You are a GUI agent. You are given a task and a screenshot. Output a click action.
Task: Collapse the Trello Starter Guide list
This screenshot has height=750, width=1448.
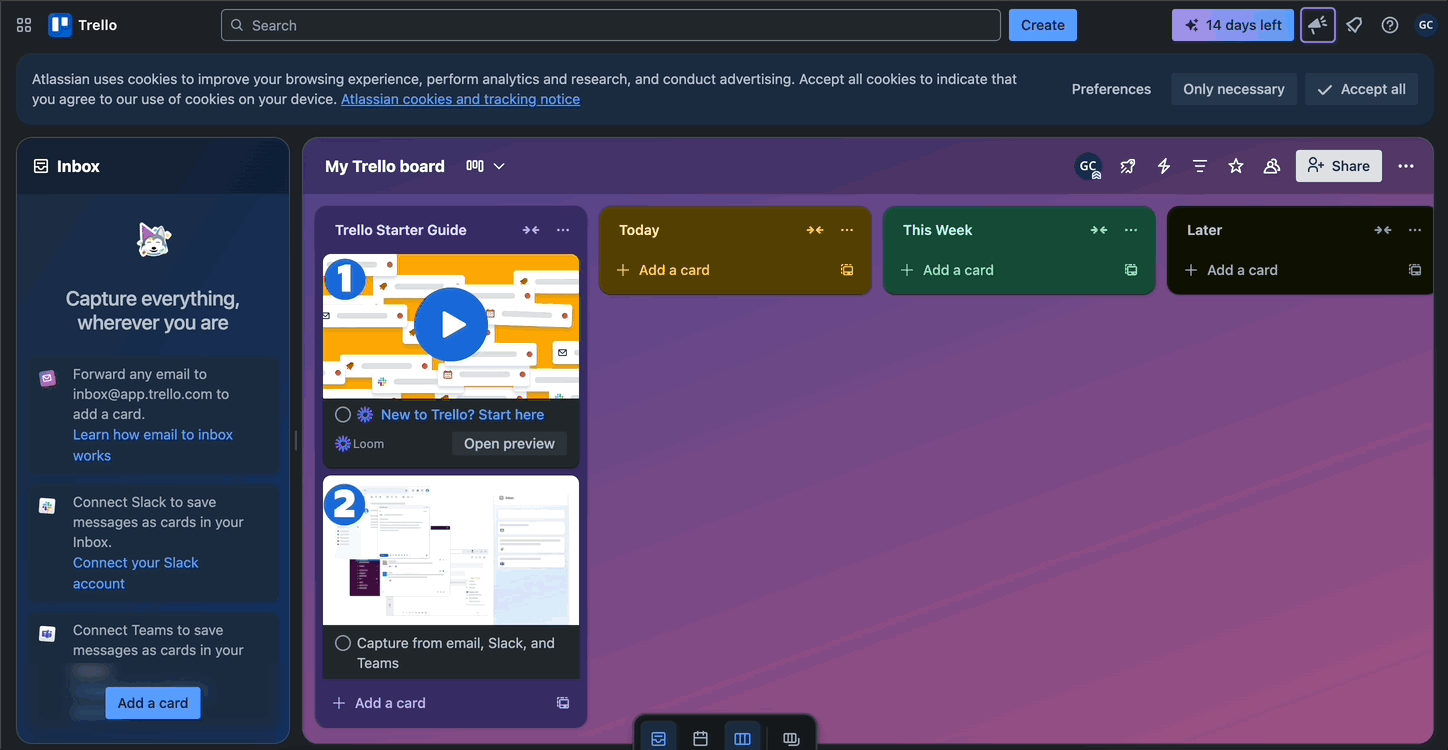531,230
